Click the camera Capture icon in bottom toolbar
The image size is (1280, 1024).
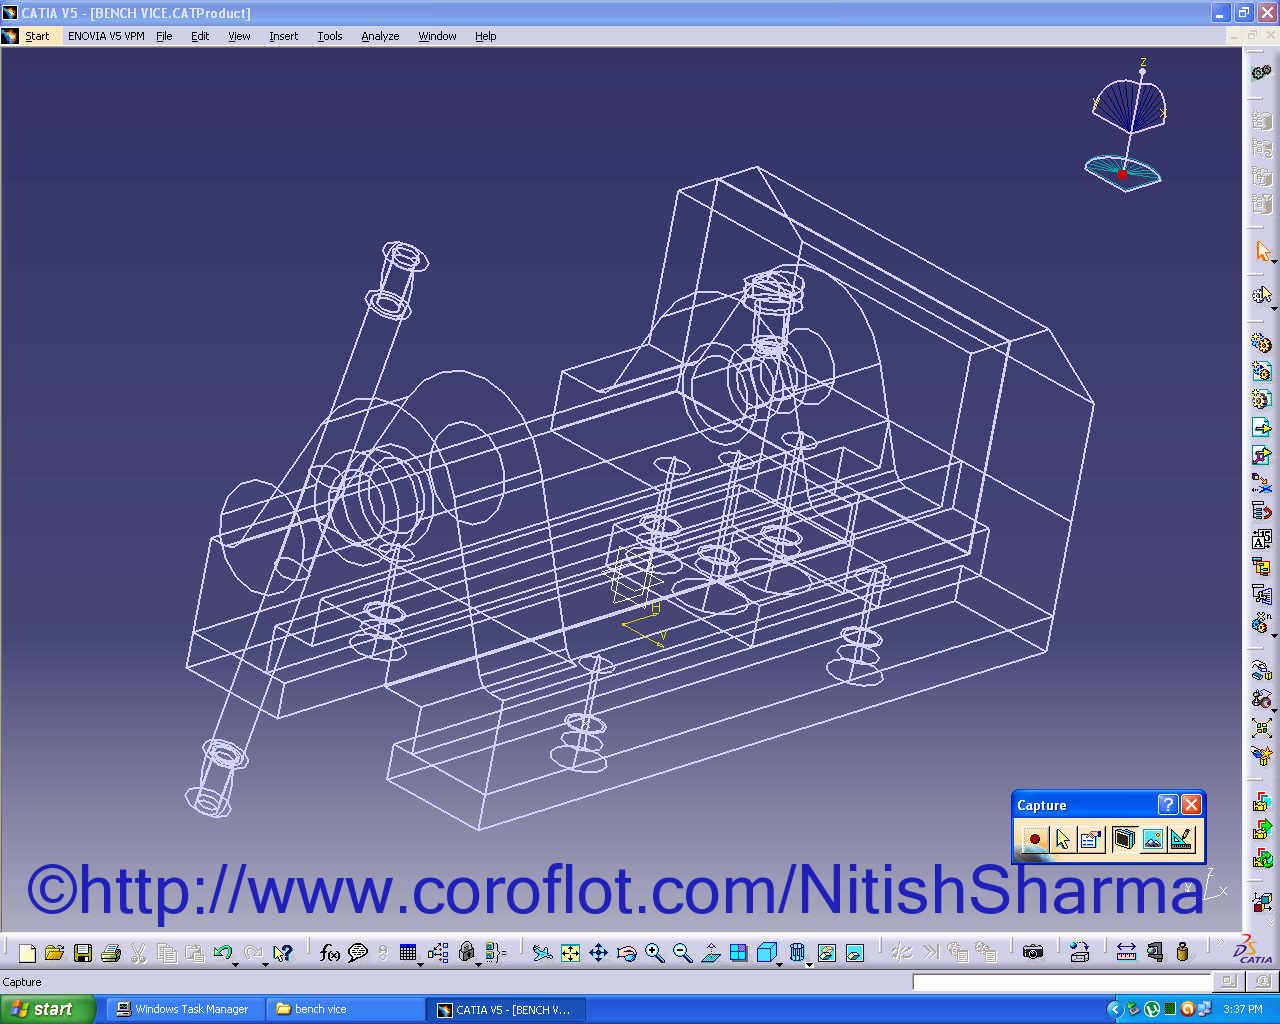[1035, 952]
